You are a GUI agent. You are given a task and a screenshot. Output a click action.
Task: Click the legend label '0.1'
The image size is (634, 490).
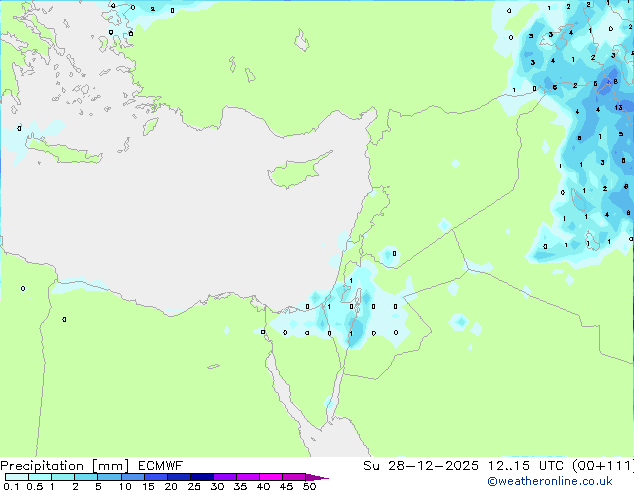11,486
